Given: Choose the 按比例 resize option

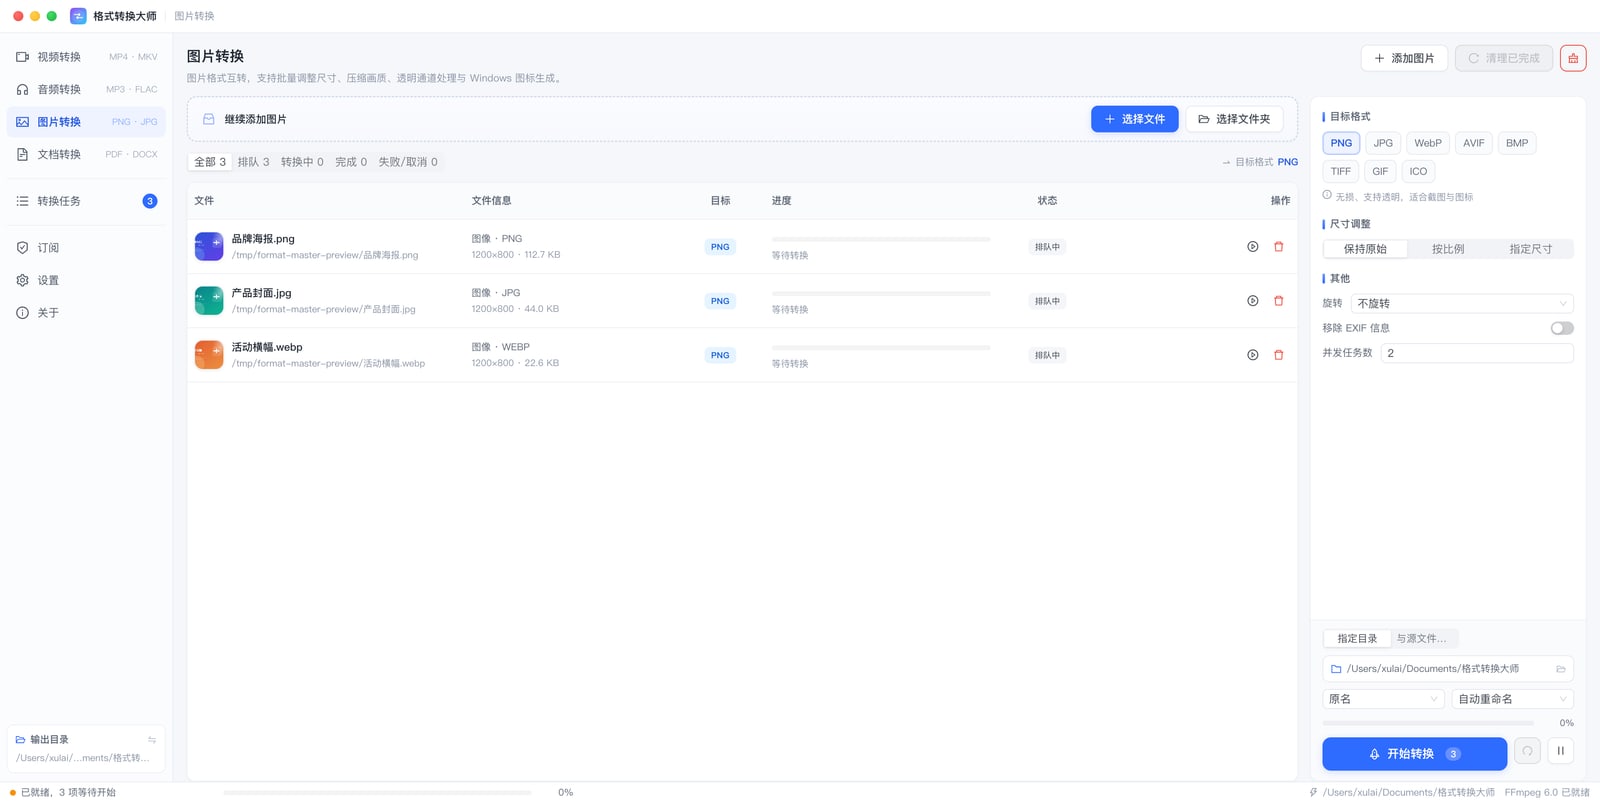Looking at the screenshot, I should [1448, 249].
